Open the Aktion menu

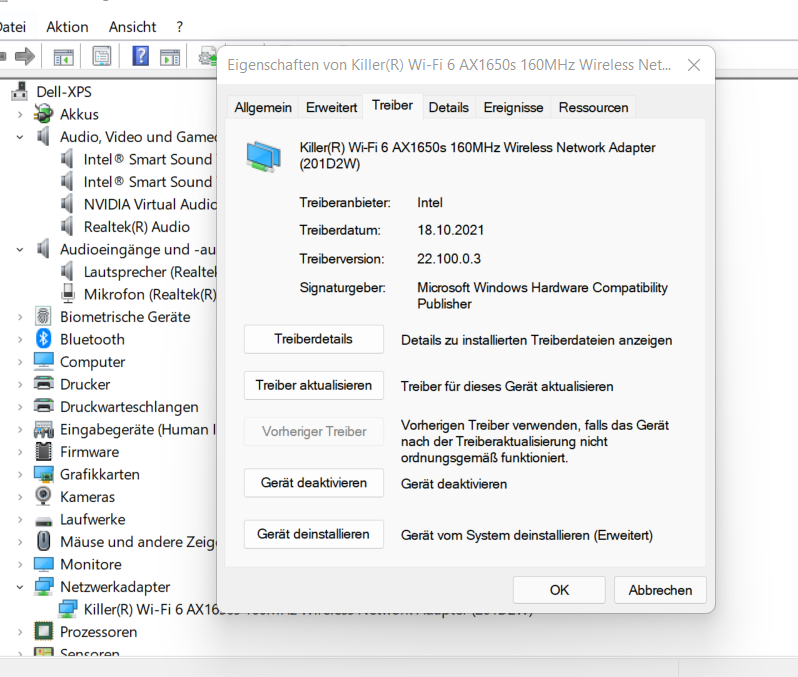point(67,26)
